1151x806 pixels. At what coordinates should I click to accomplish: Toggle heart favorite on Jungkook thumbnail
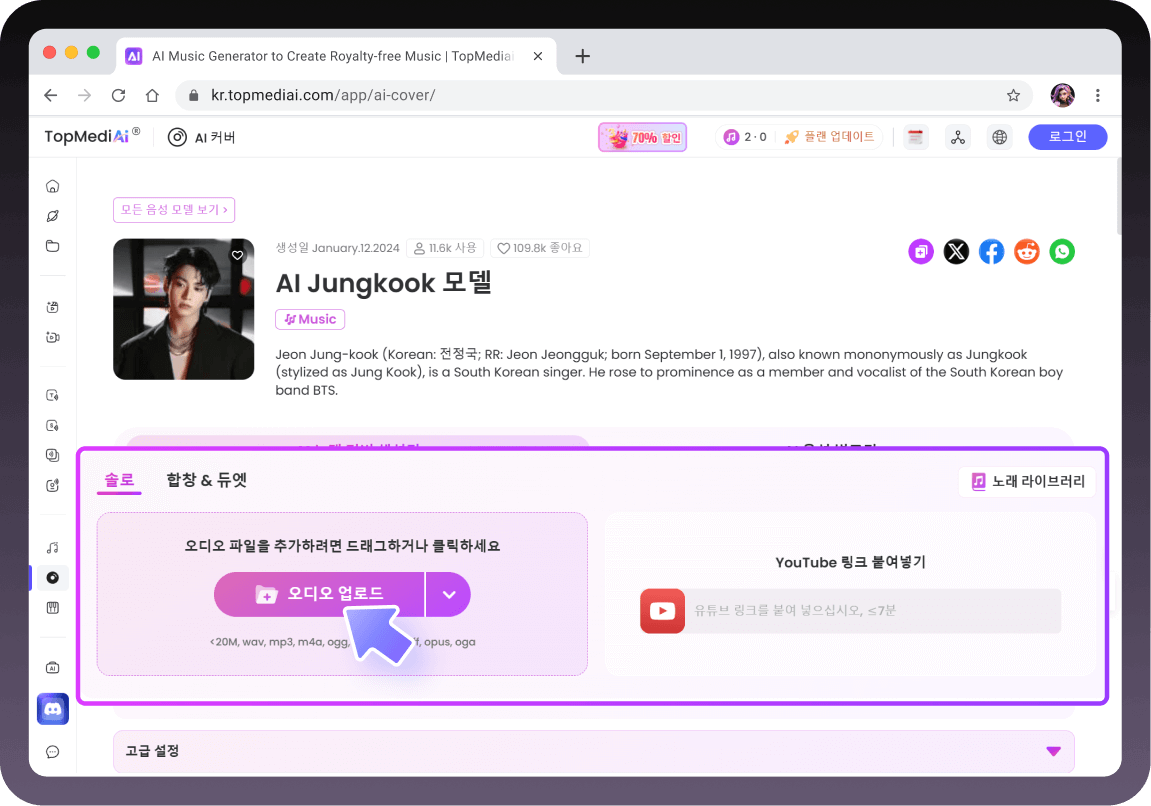pos(237,256)
